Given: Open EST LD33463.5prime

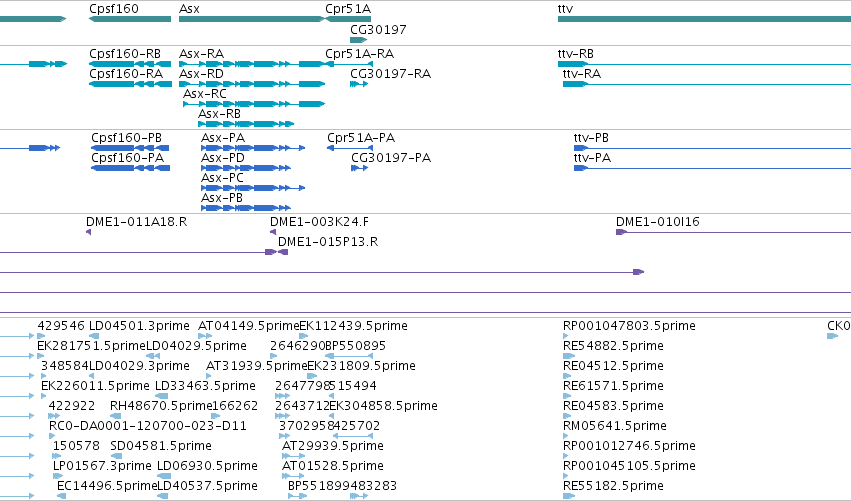Looking at the screenshot, I should (x=205, y=386).
